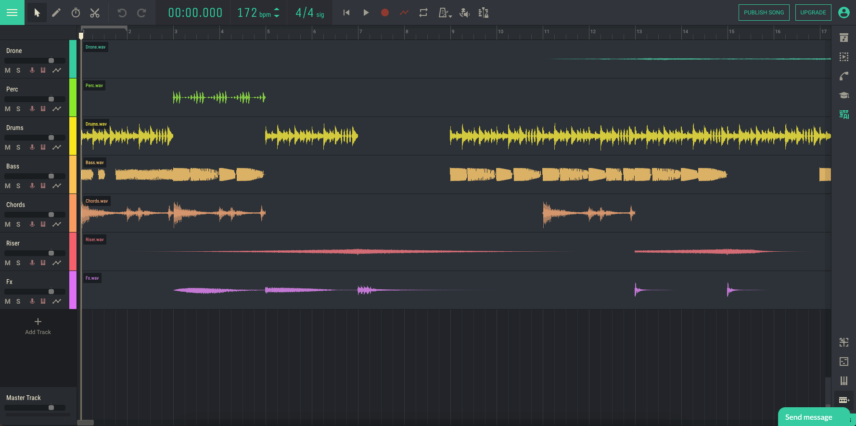Solo the Chords track
Image resolution: width=856 pixels, height=426 pixels.
click(18, 224)
